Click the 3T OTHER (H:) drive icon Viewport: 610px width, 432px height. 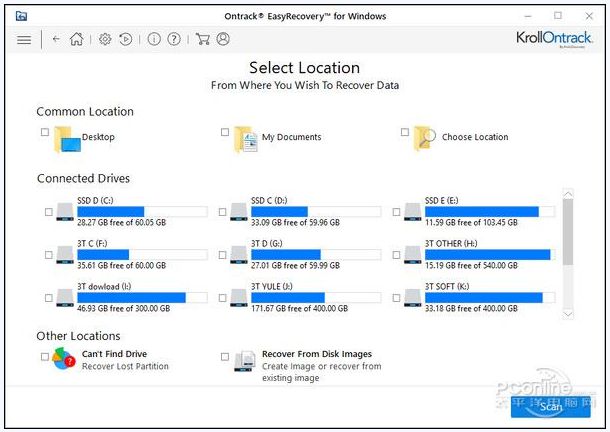click(x=413, y=255)
